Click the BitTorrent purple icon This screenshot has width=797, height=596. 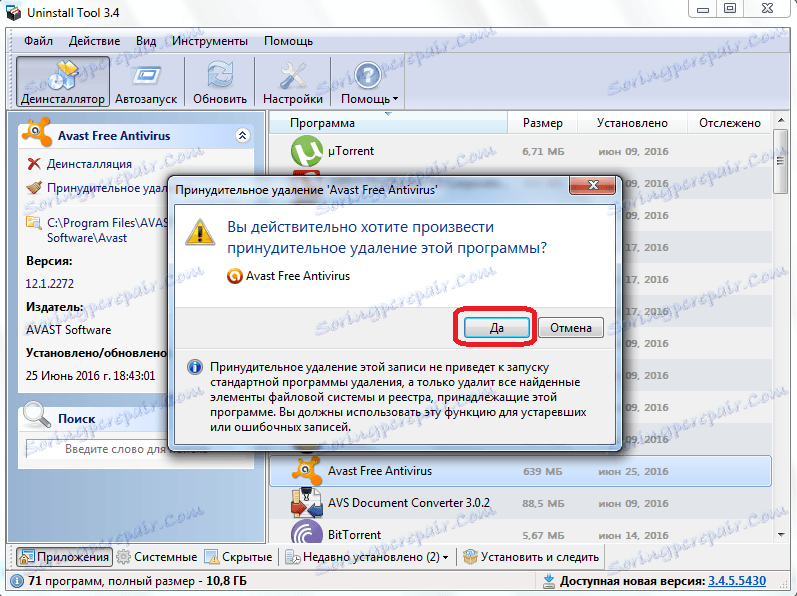(306, 532)
